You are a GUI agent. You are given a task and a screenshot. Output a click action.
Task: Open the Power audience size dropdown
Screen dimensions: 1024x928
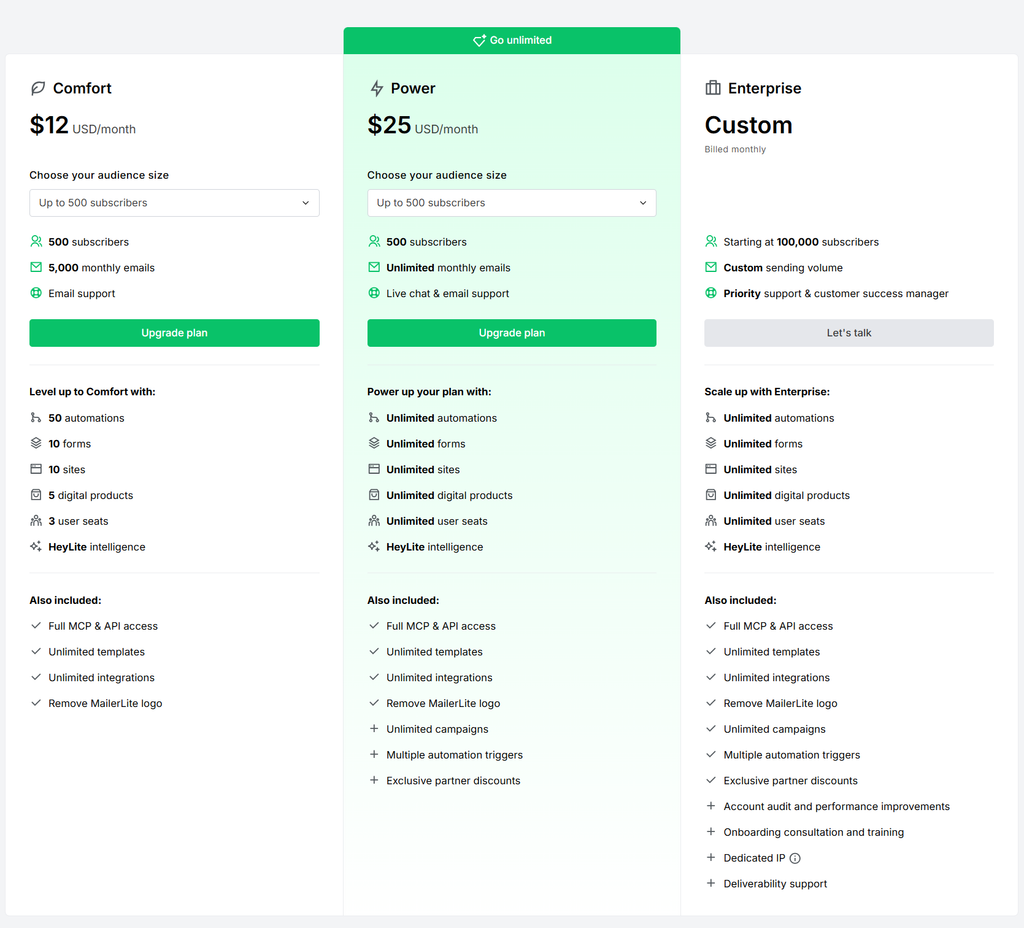511,203
